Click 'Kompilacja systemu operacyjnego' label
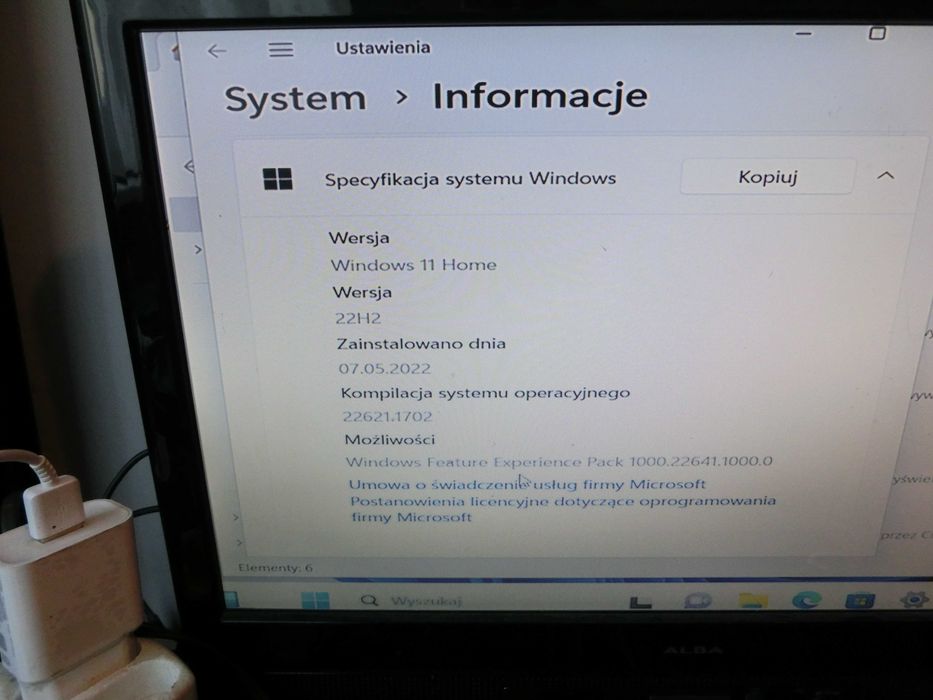The height and width of the screenshot is (700, 933). click(x=485, y=393)
